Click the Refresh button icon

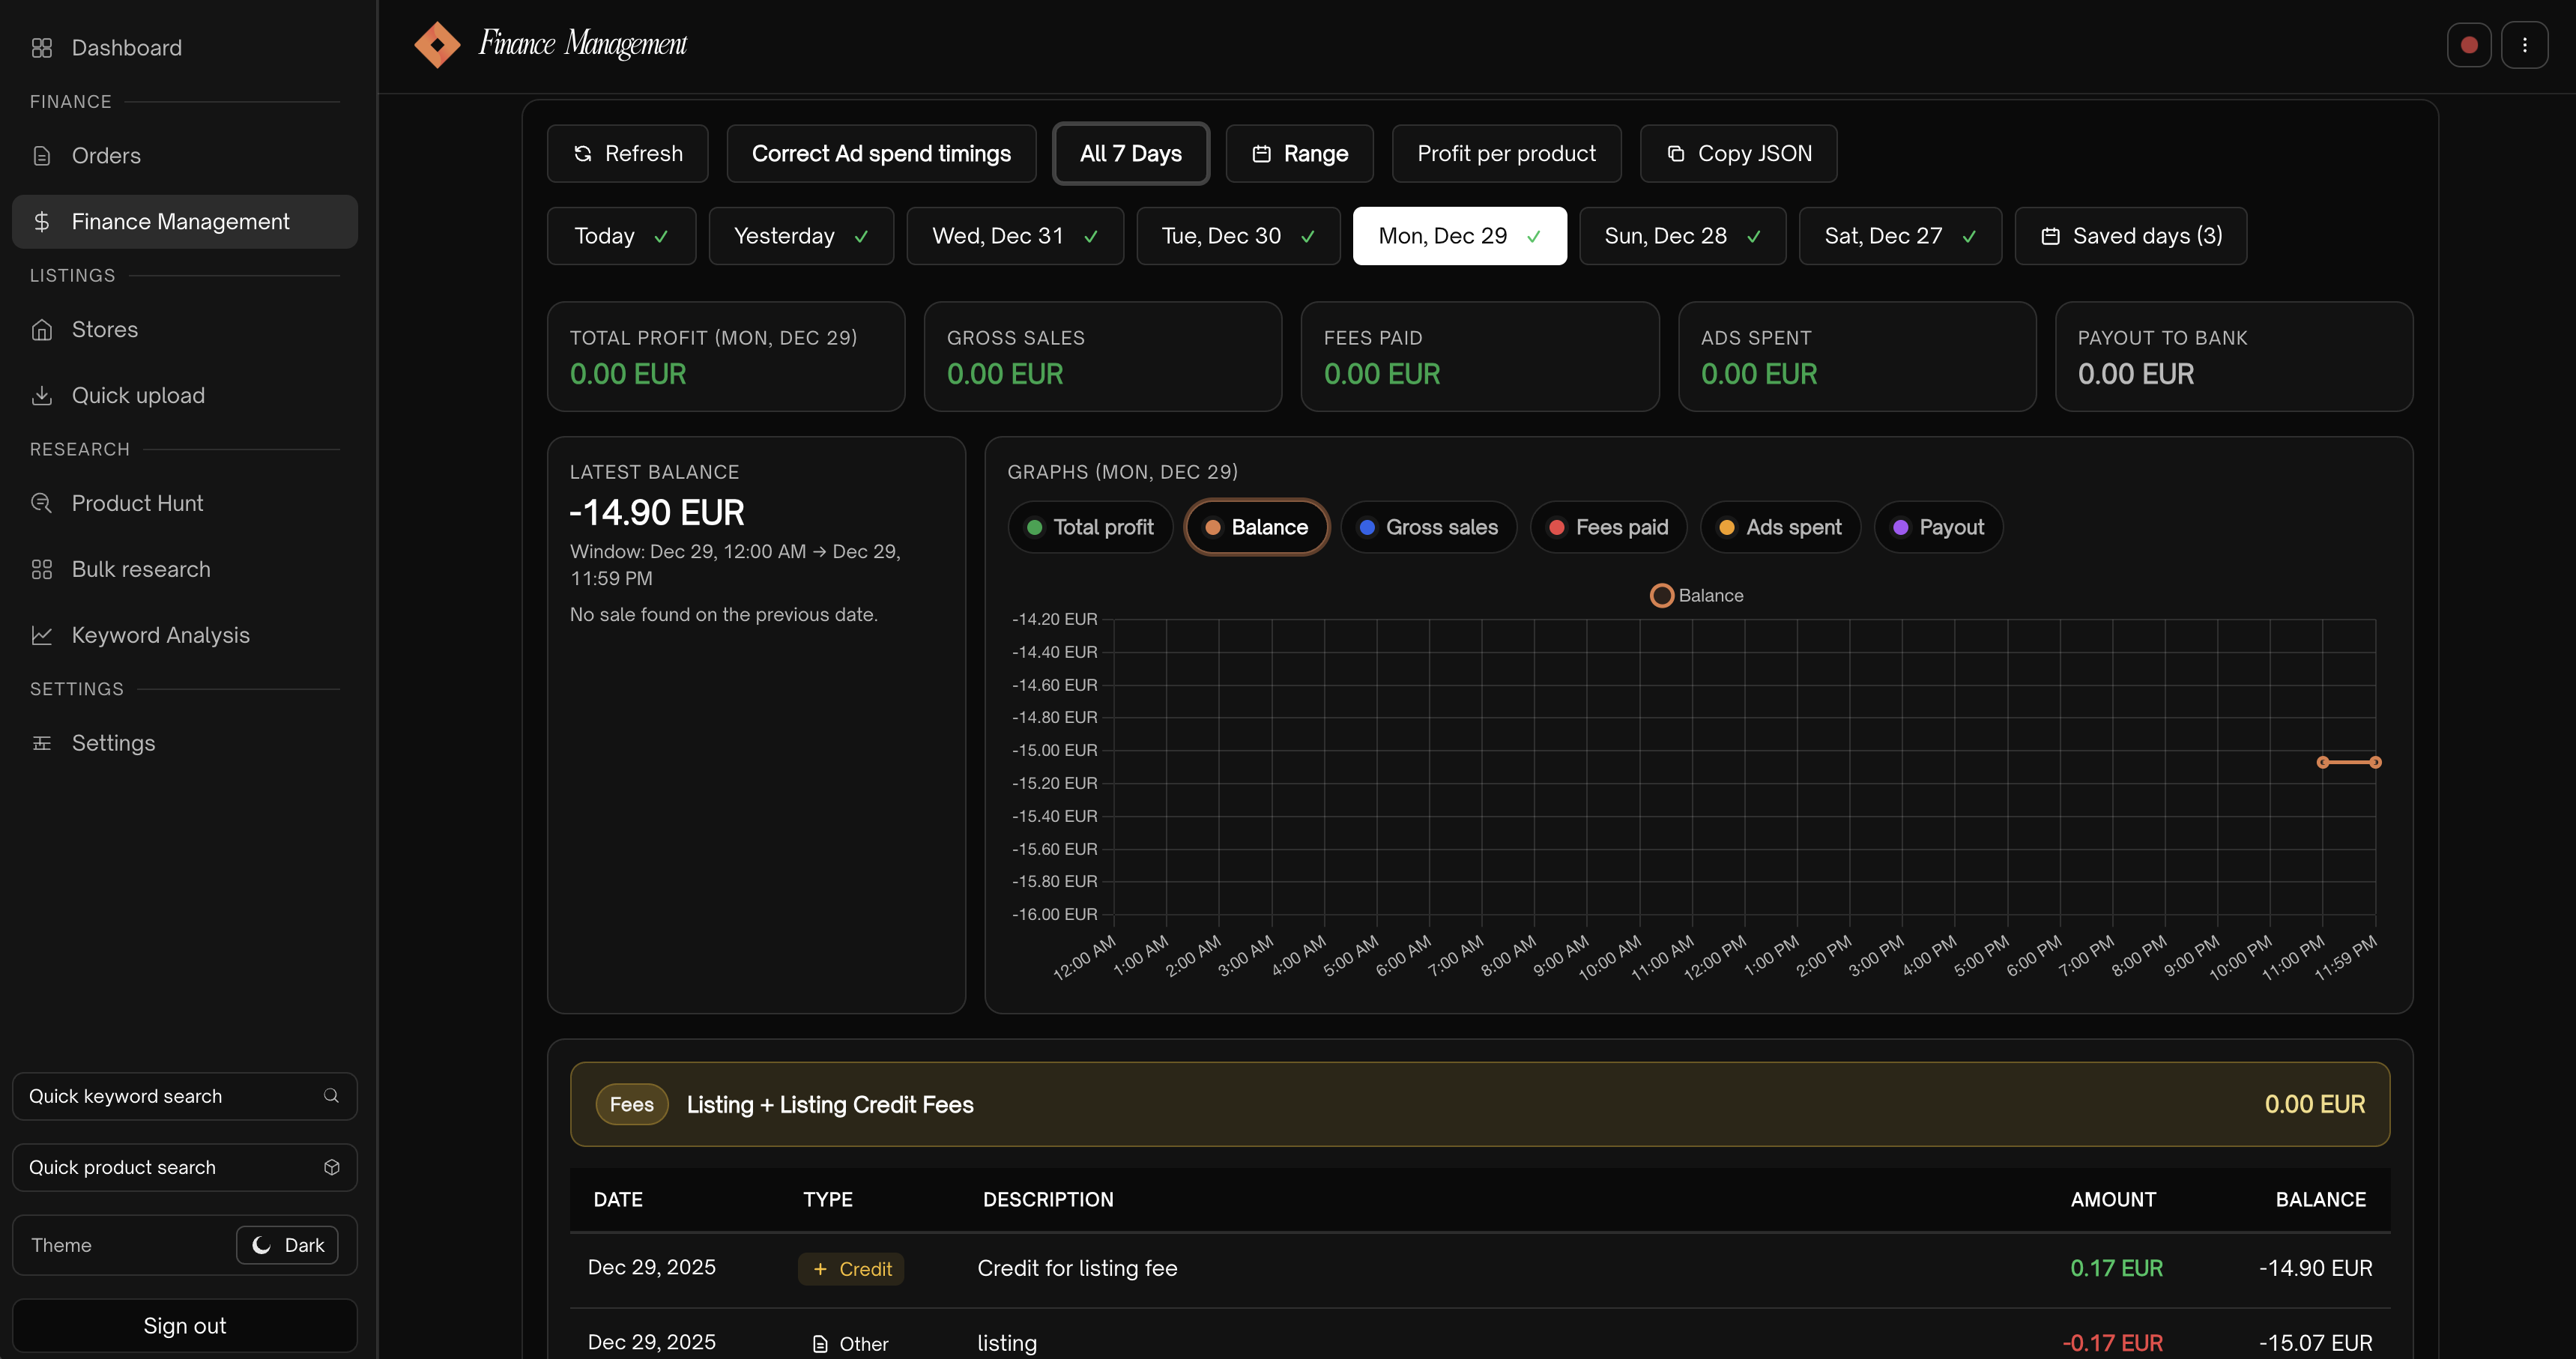click(x=582, y=153)
